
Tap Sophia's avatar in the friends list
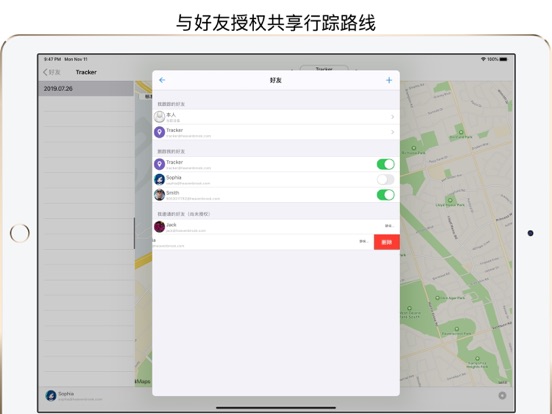159,180
